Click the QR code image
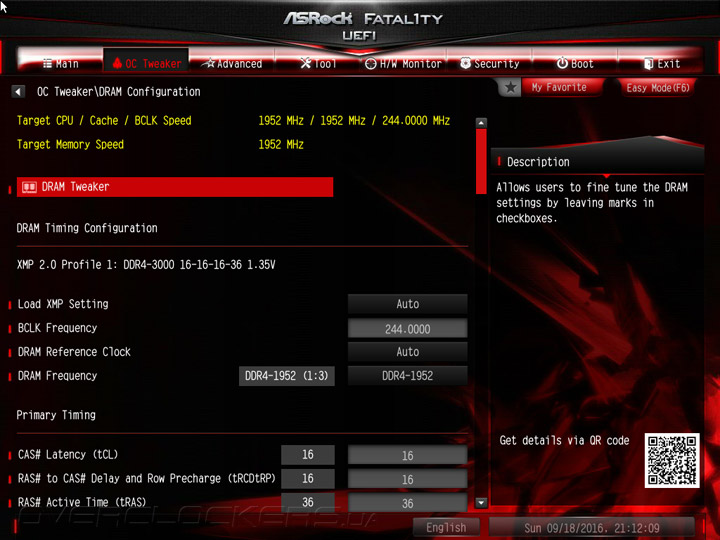 [672, 460]
